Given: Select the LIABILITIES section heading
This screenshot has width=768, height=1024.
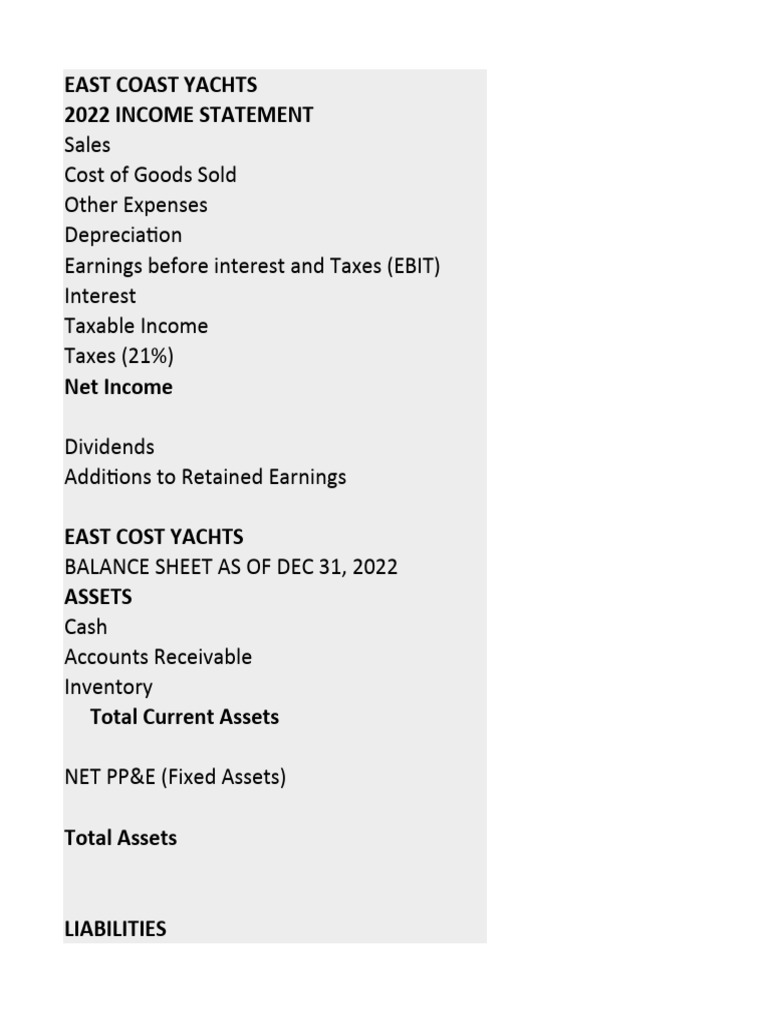Looking at the screenshot, I should (x=115, y=929).
